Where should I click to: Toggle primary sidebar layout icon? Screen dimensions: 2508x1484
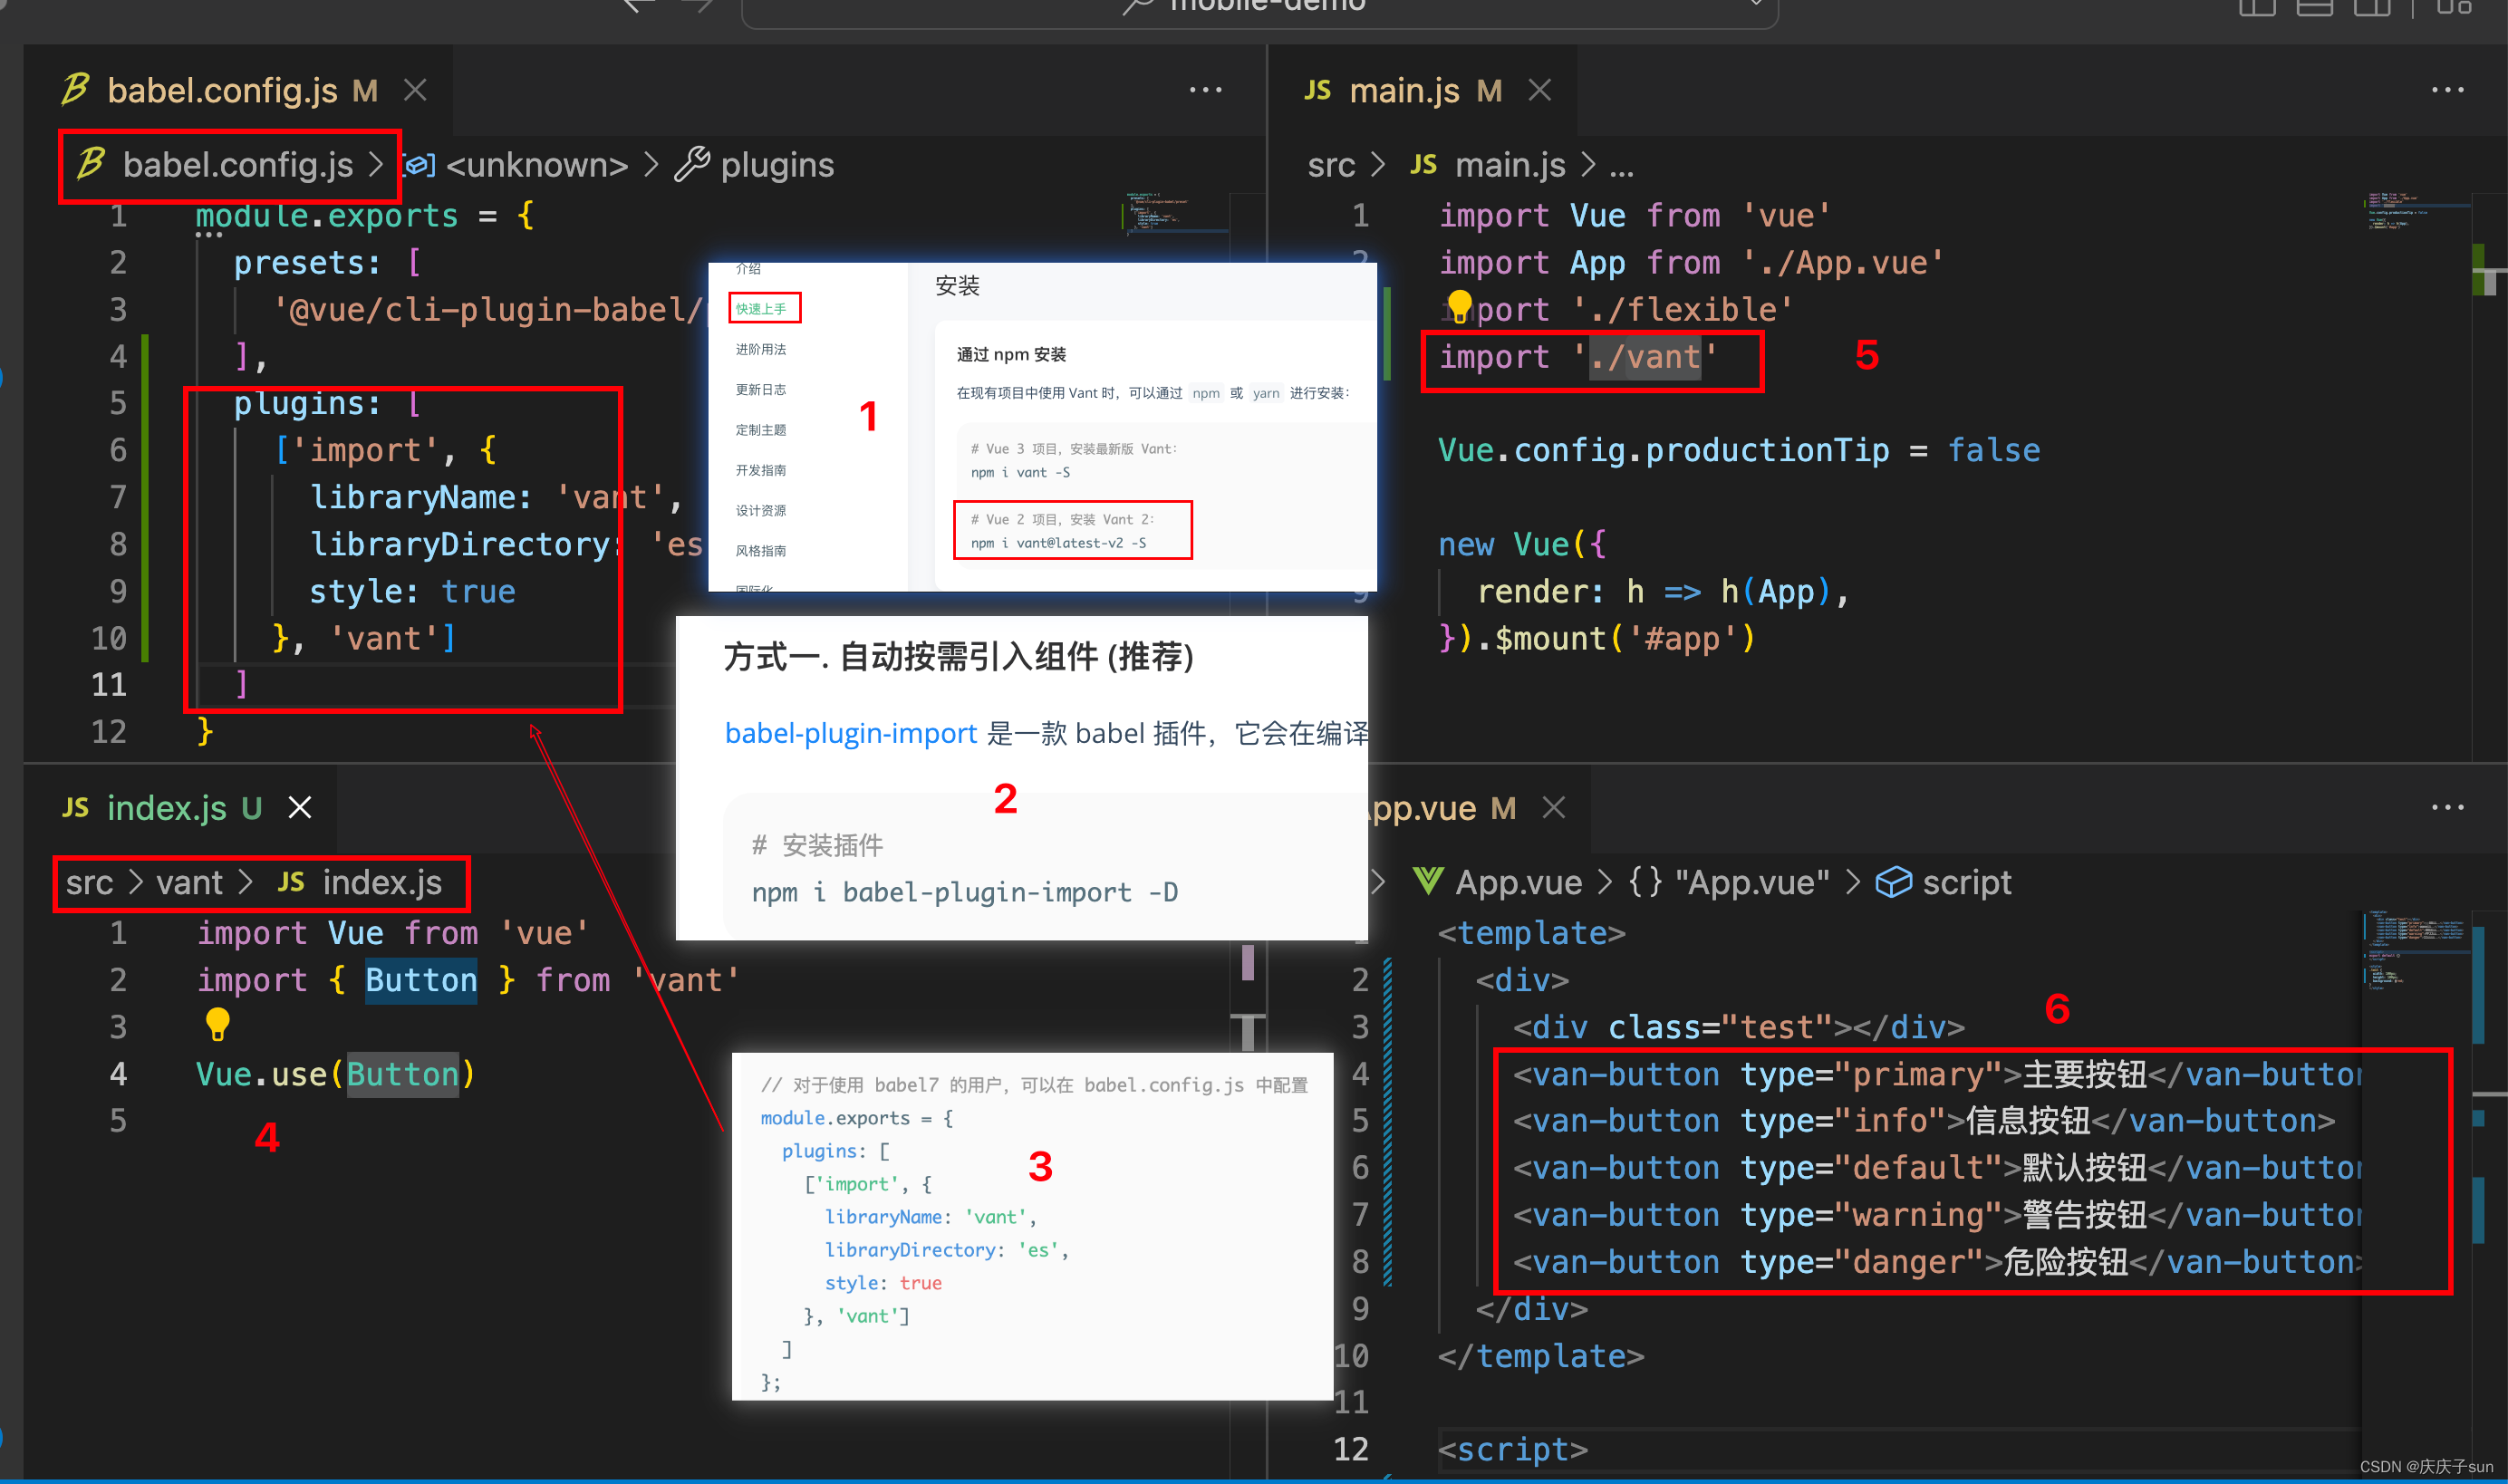pos(2256,7)
